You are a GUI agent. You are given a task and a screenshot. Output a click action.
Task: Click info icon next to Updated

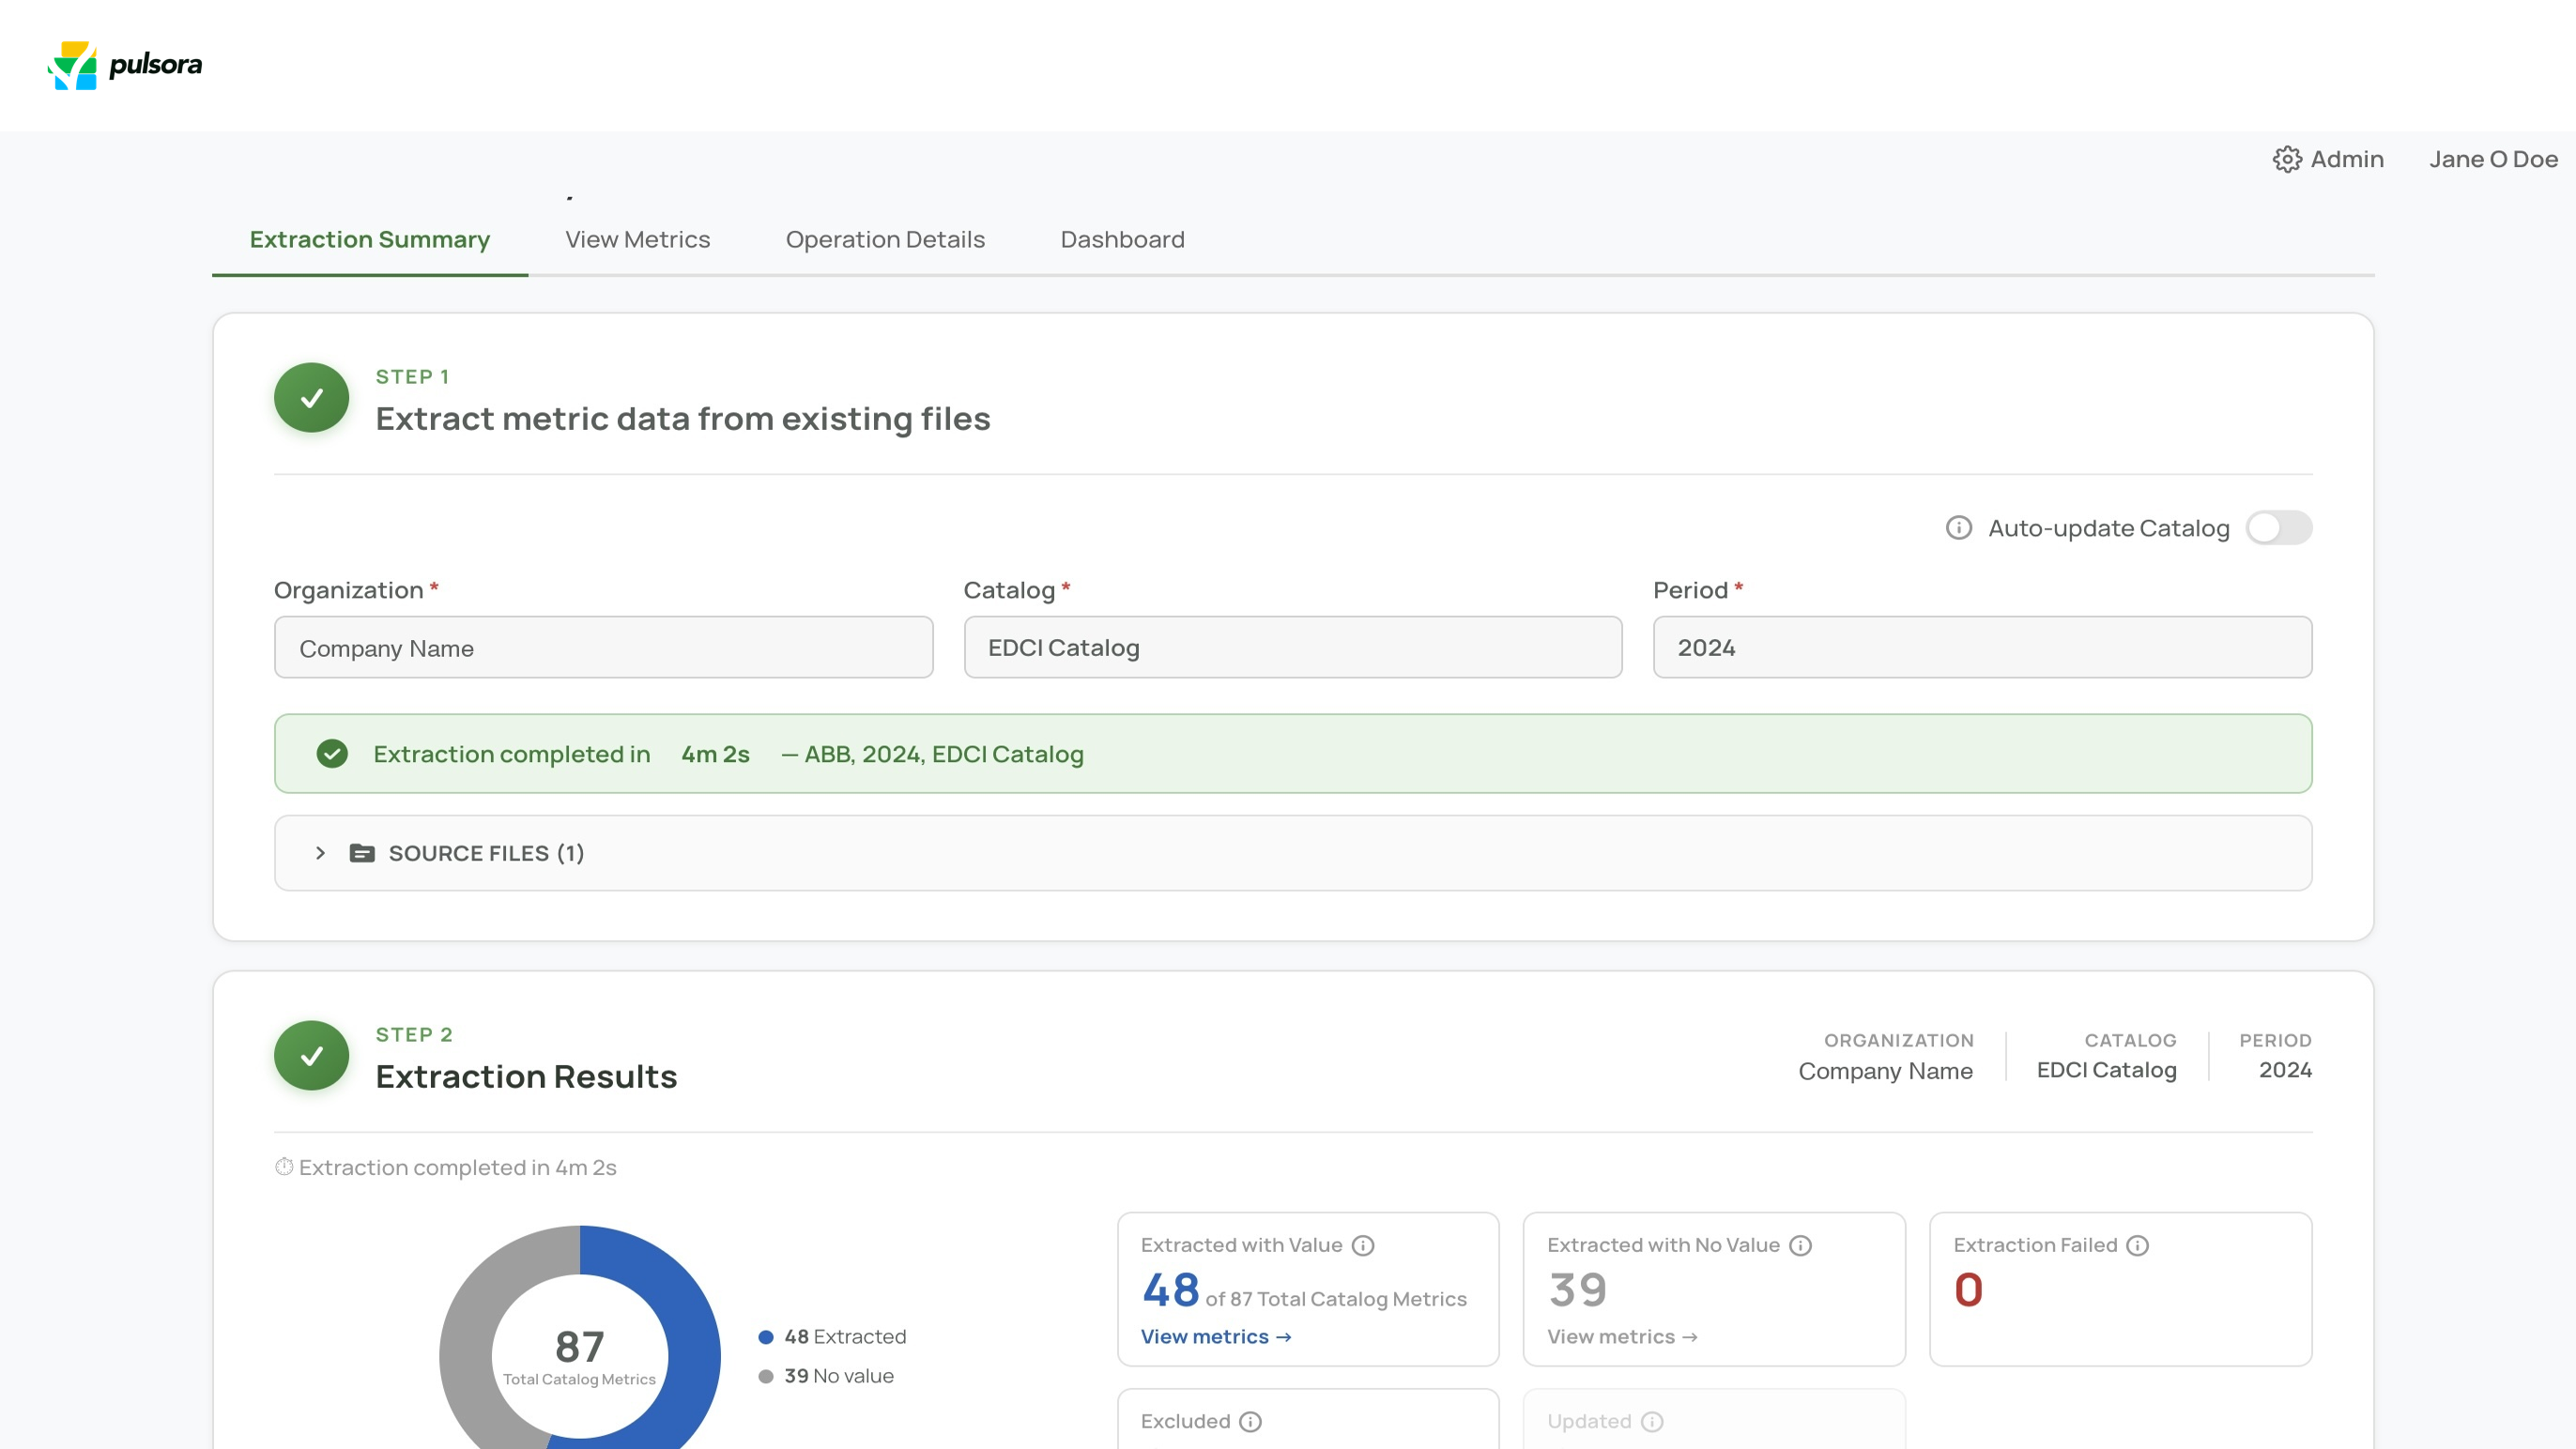click(x=1652, y=1422)
